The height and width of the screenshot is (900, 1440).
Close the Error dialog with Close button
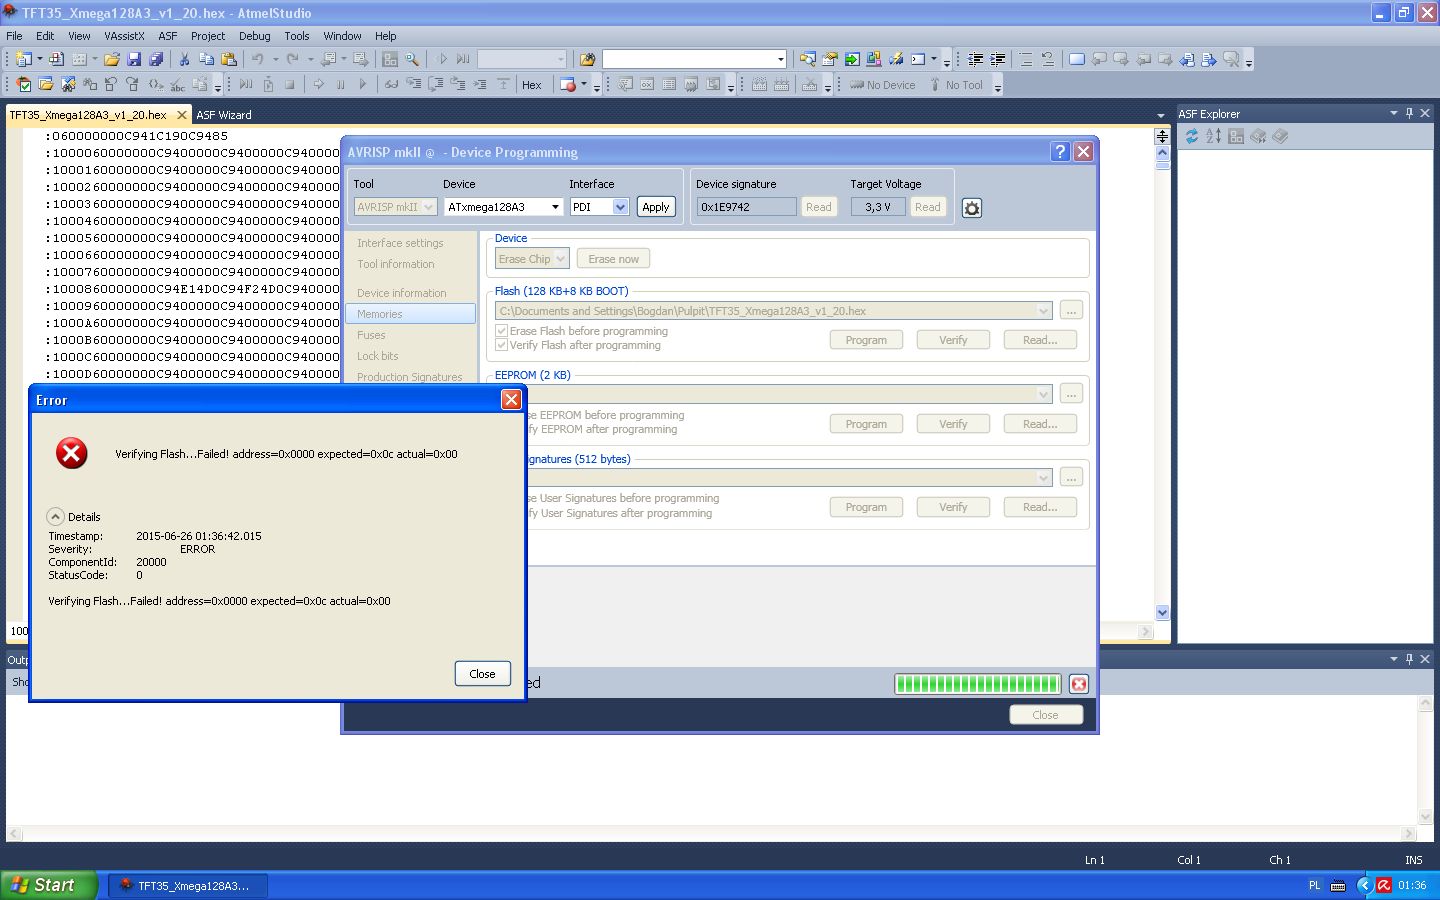pyautogui.click(x=482, y=674)
